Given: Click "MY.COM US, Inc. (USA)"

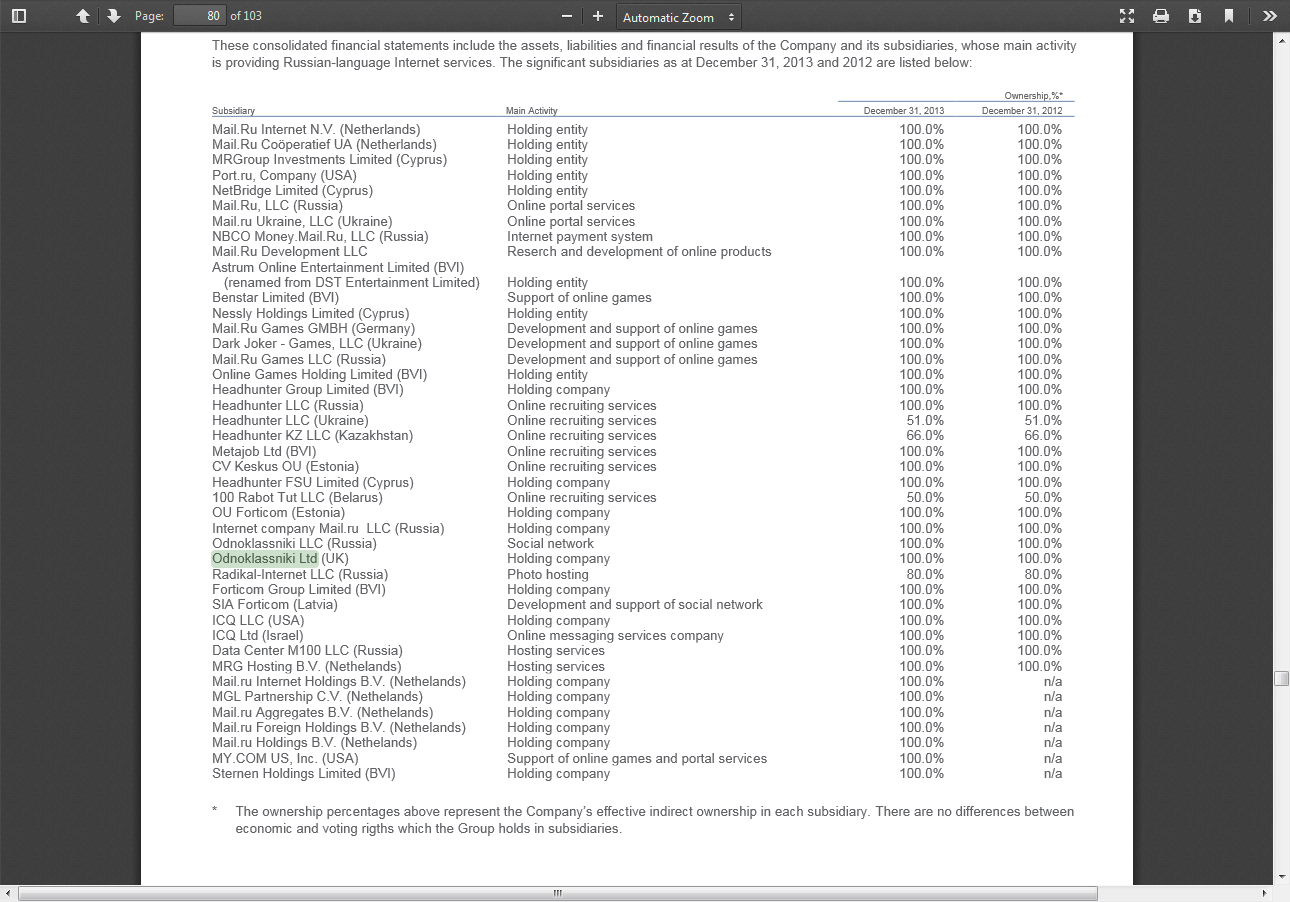Looking at the screenshot, I should pos(285,759).
